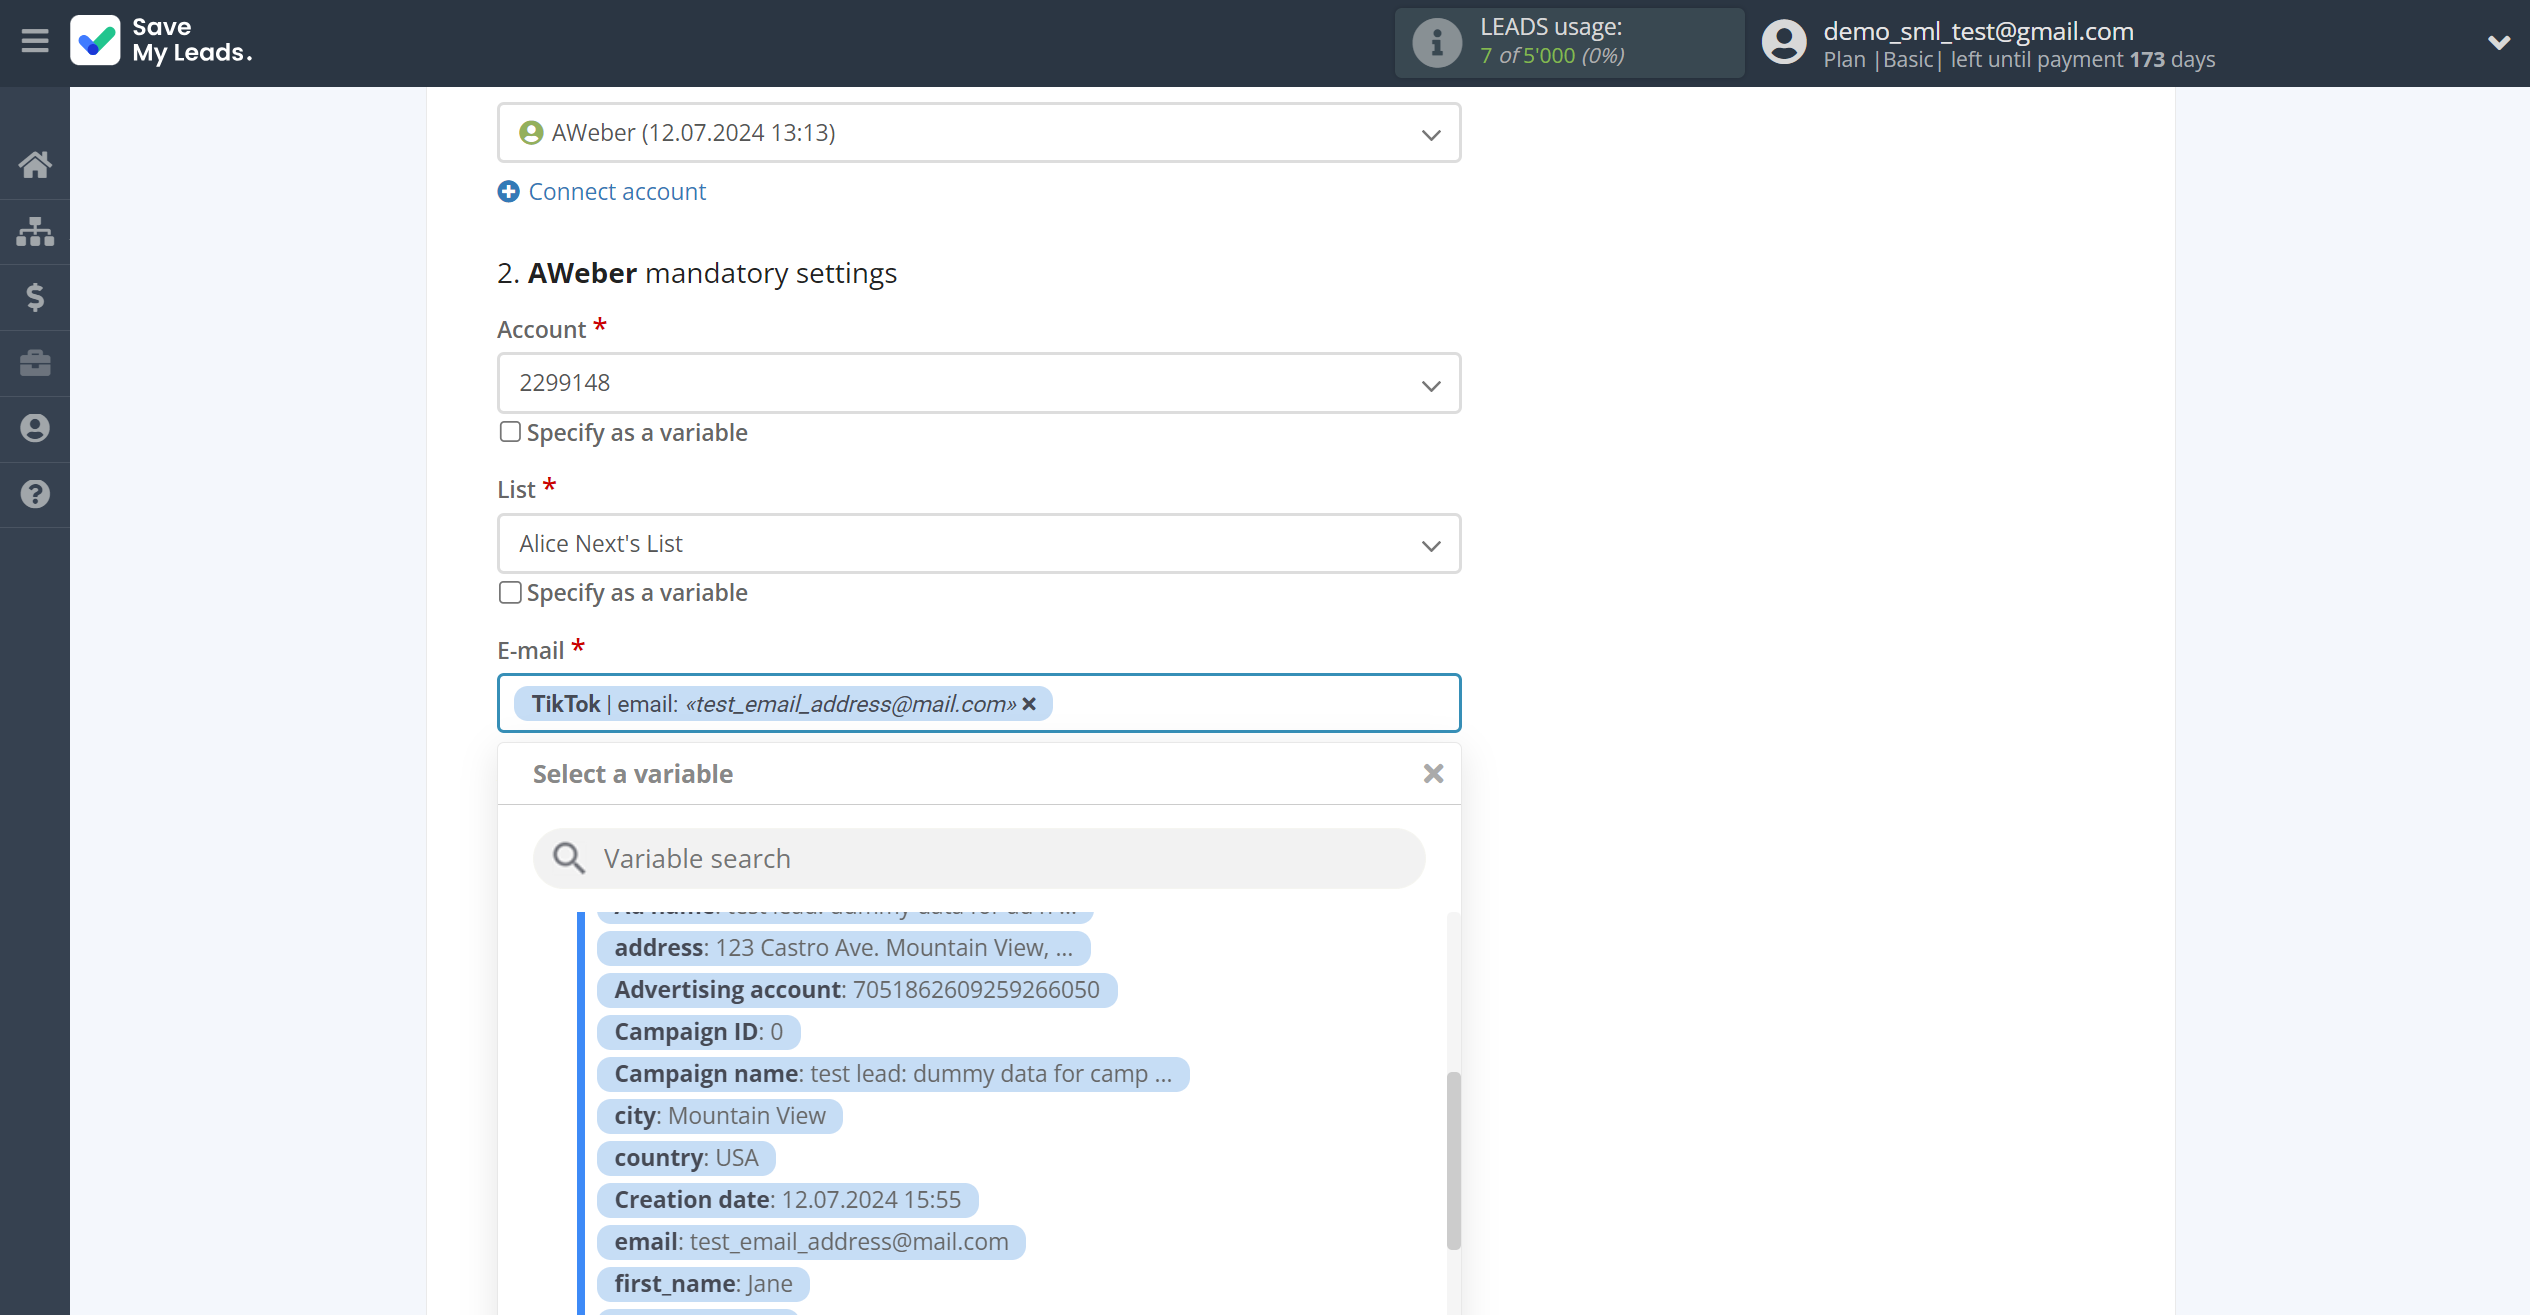The image size is (2530, 1315).
Task: Open connections sitemap icon in sidebar
Action: pyautogui.click(x=35, y=231)
